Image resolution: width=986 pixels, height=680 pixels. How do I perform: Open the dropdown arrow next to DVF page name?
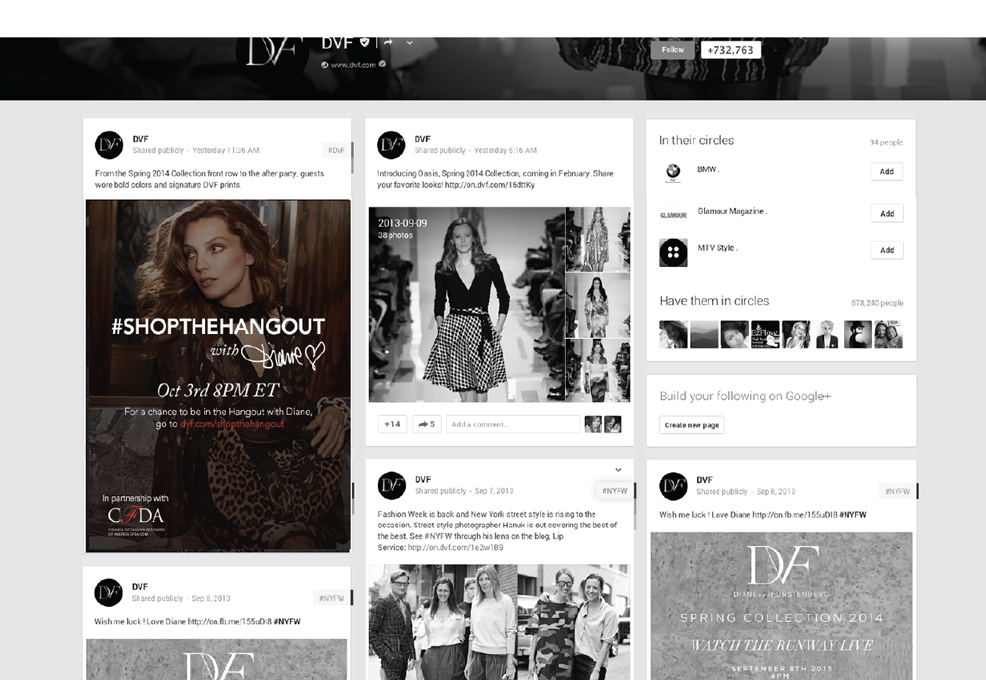click(x=410, y=44)
